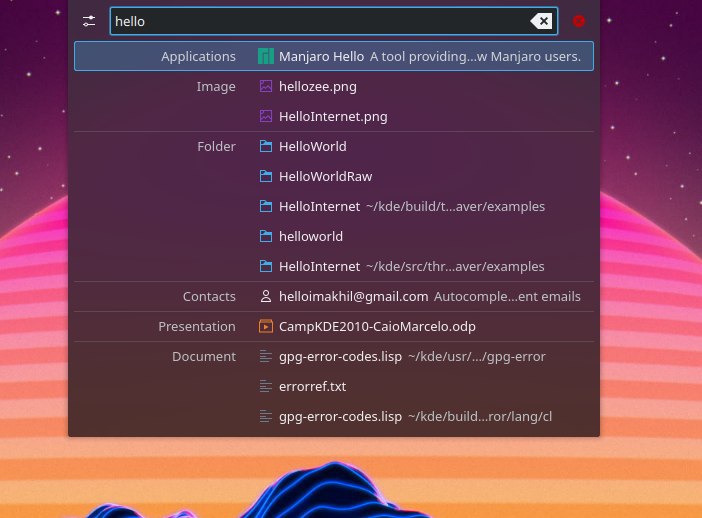Viewport: 702px width, 518px height.
Task: Open the lowercase helloworld folder result
Action: 334,236
